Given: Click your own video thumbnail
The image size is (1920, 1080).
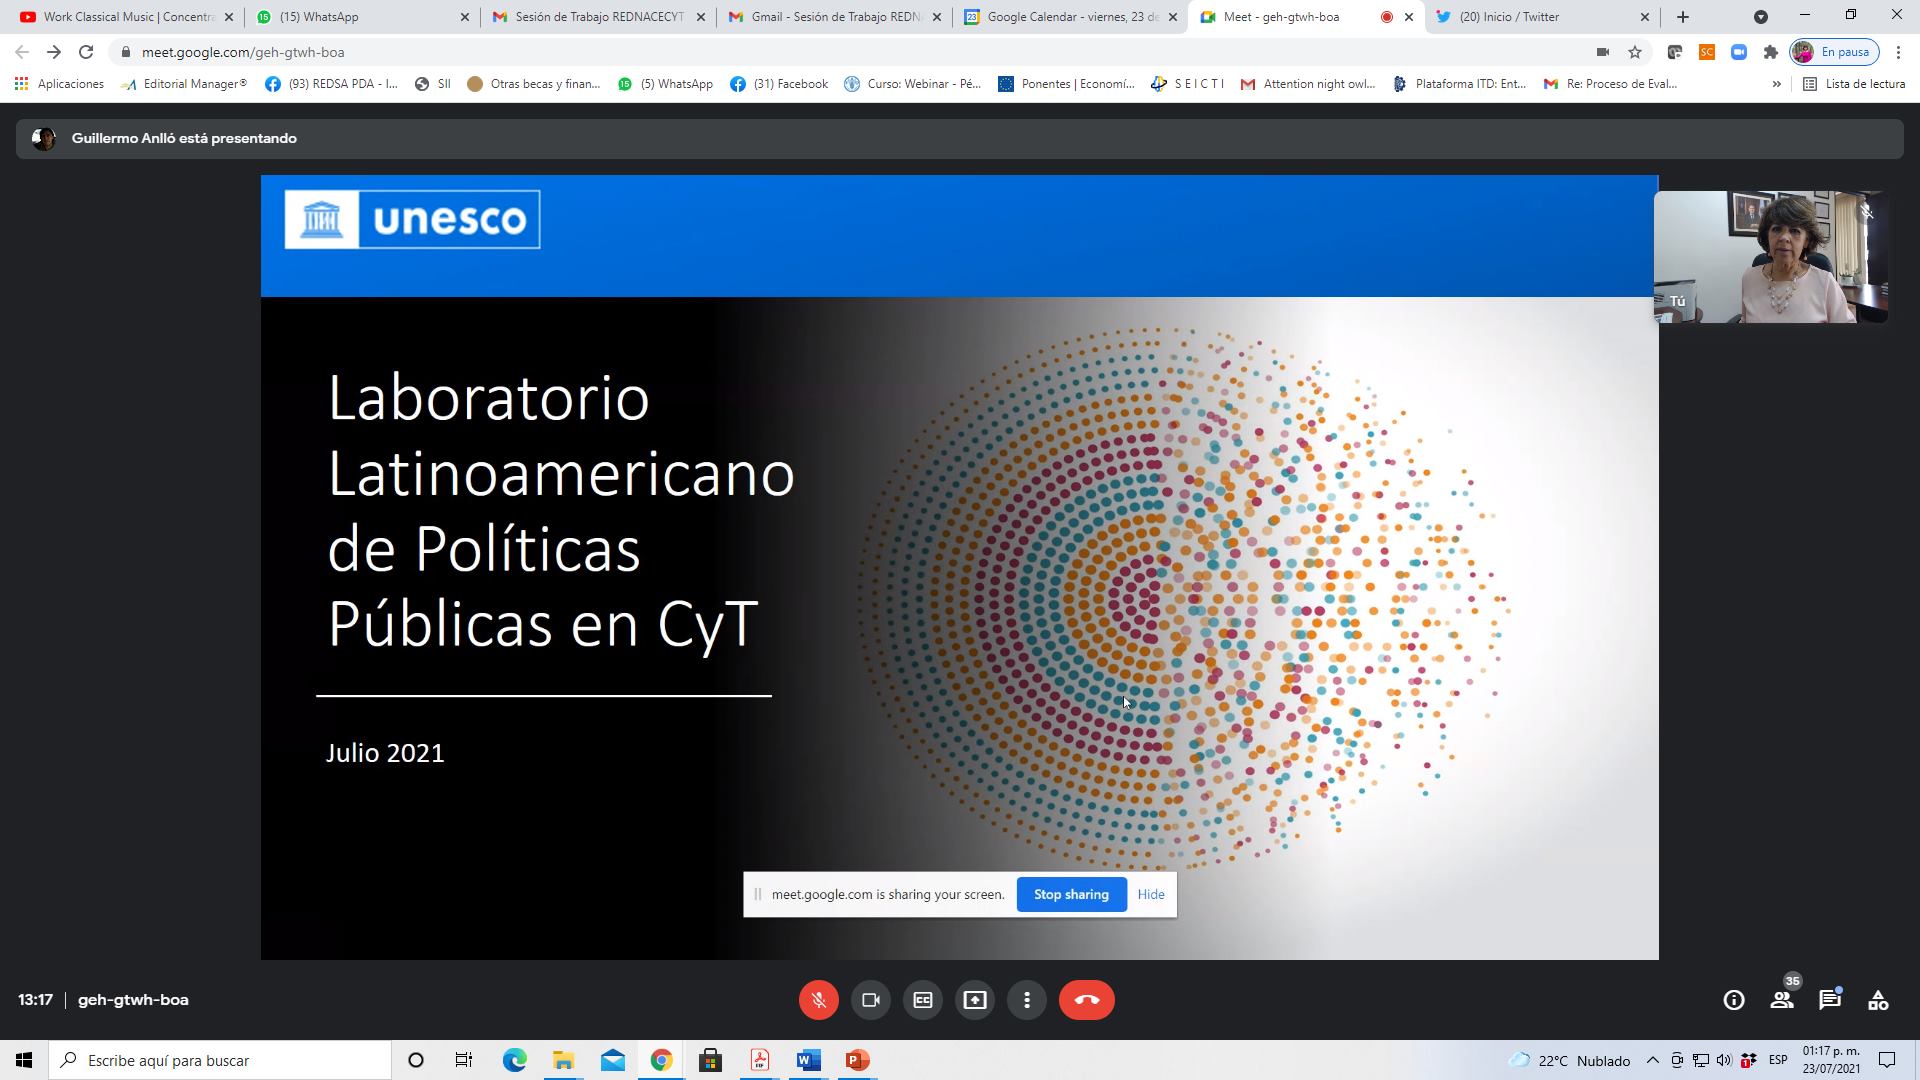Looking at the screenshot, I should coord(1770,257).
